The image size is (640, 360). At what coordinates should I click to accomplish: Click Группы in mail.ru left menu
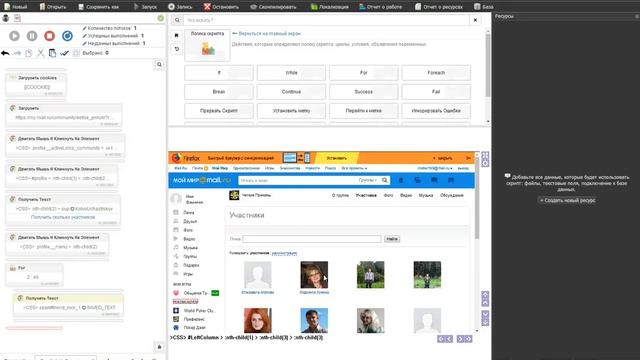(190, 256)
